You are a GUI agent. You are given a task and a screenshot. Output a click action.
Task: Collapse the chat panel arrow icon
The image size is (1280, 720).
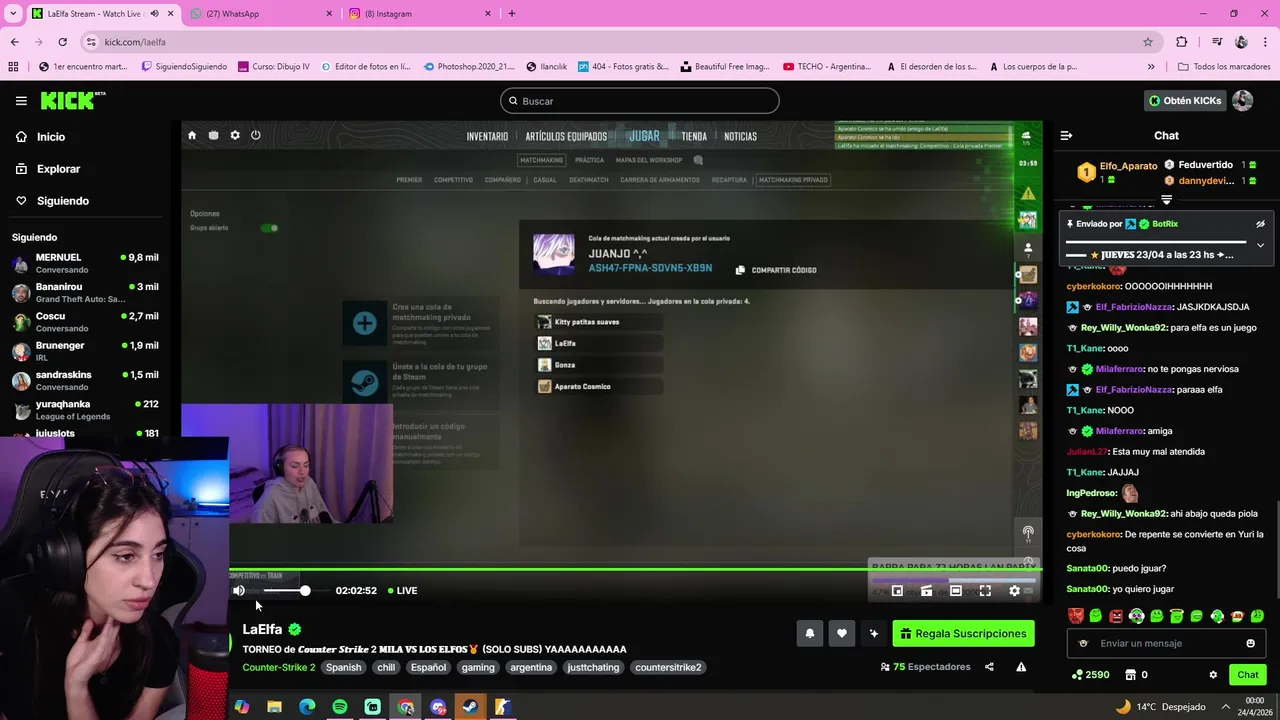point(1066,135)
